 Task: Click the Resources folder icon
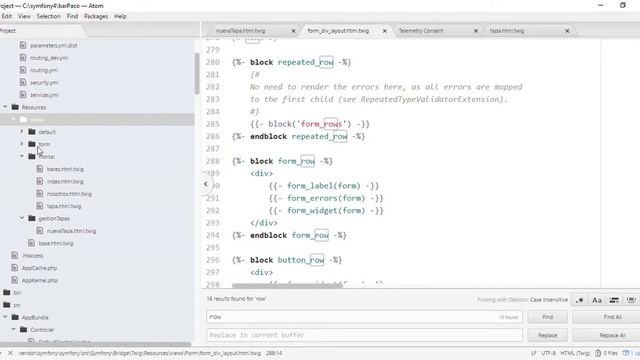click(15, 107)
